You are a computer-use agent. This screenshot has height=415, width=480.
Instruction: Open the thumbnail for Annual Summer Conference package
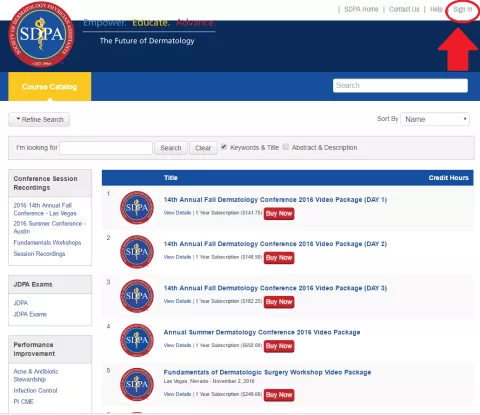[x=137, y=340]
